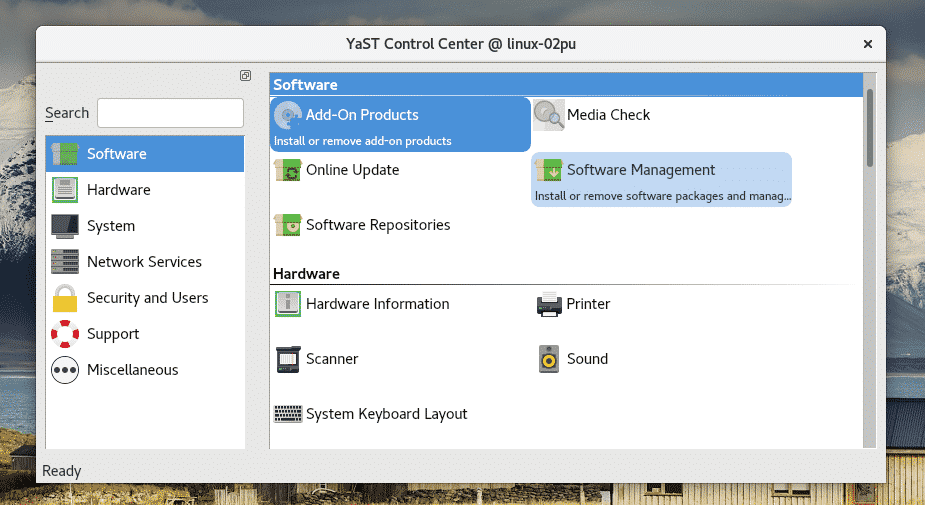
Task: Click the Support lifebuoy icon
Action: (x=65, y=334)
